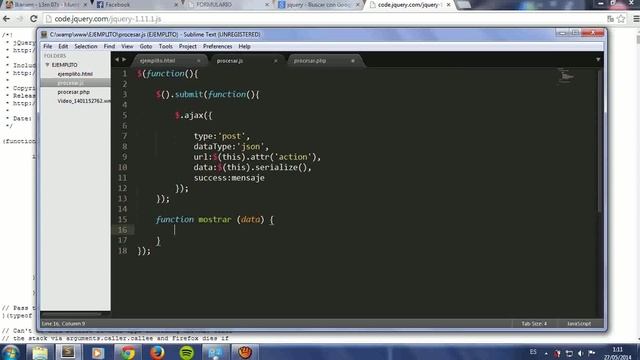The width and height of the screenshot is (640, 360).
Task: Open the Video_1401152762 file in sidebar
Action: 84,101
